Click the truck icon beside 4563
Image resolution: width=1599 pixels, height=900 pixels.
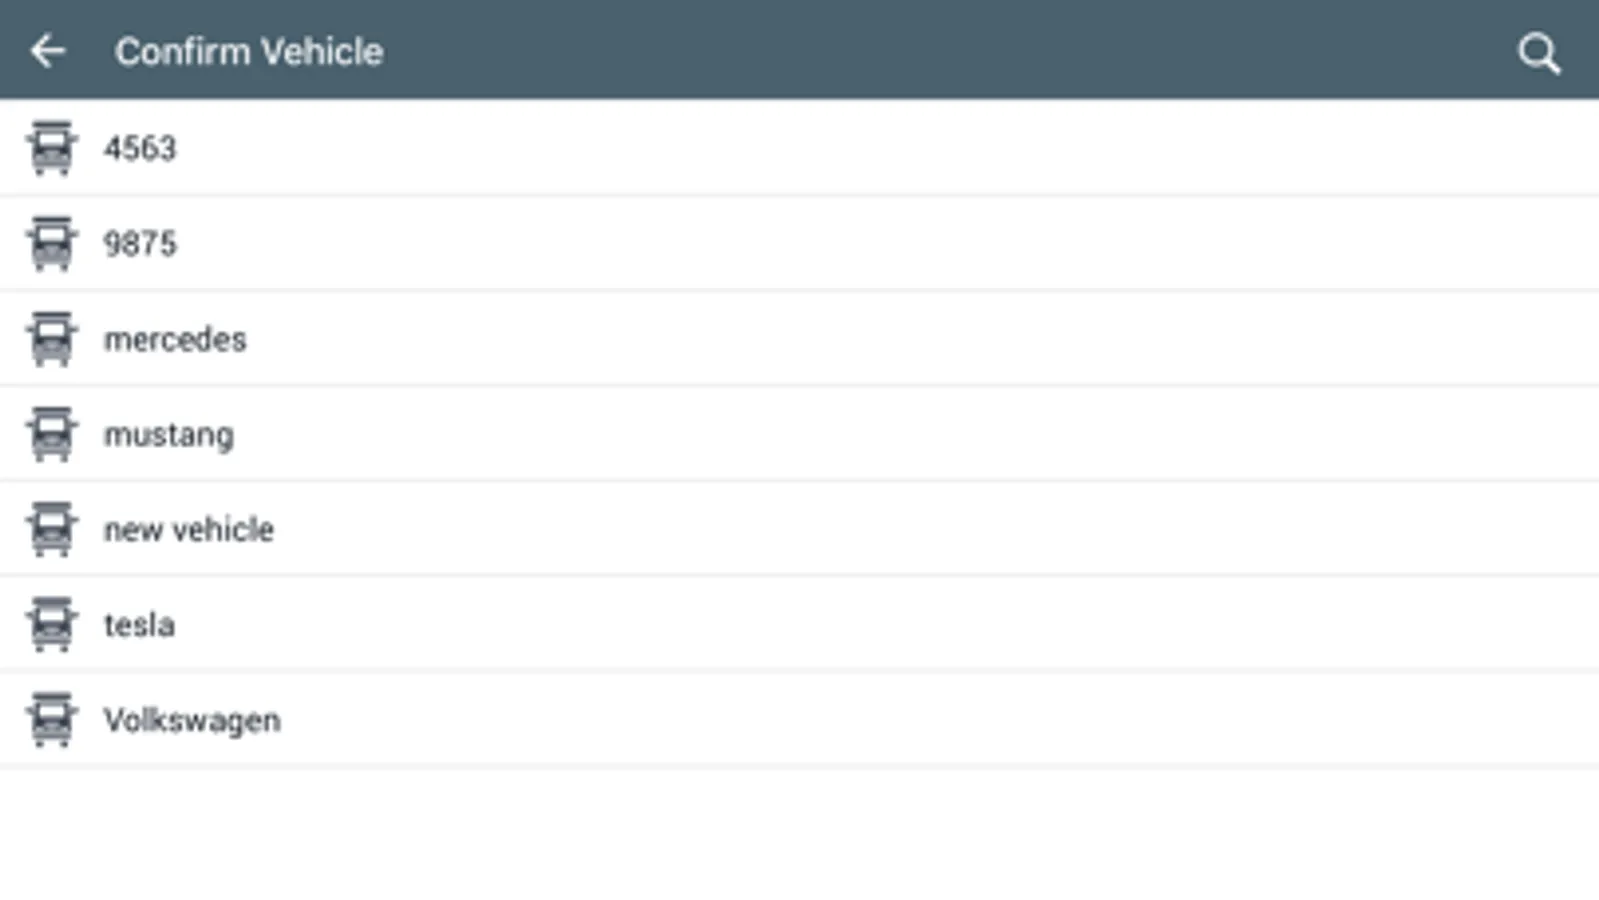click(51, 148)
